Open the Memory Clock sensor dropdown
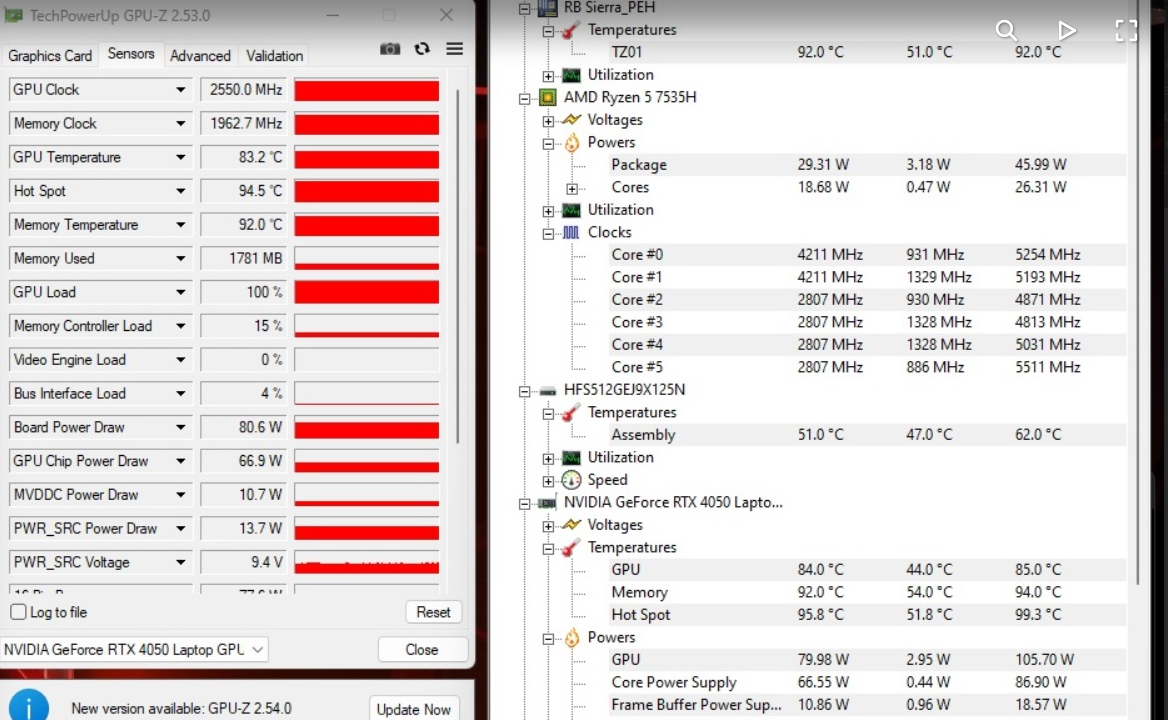Viewport: 1168px width, 720px height. pos(180,124)
